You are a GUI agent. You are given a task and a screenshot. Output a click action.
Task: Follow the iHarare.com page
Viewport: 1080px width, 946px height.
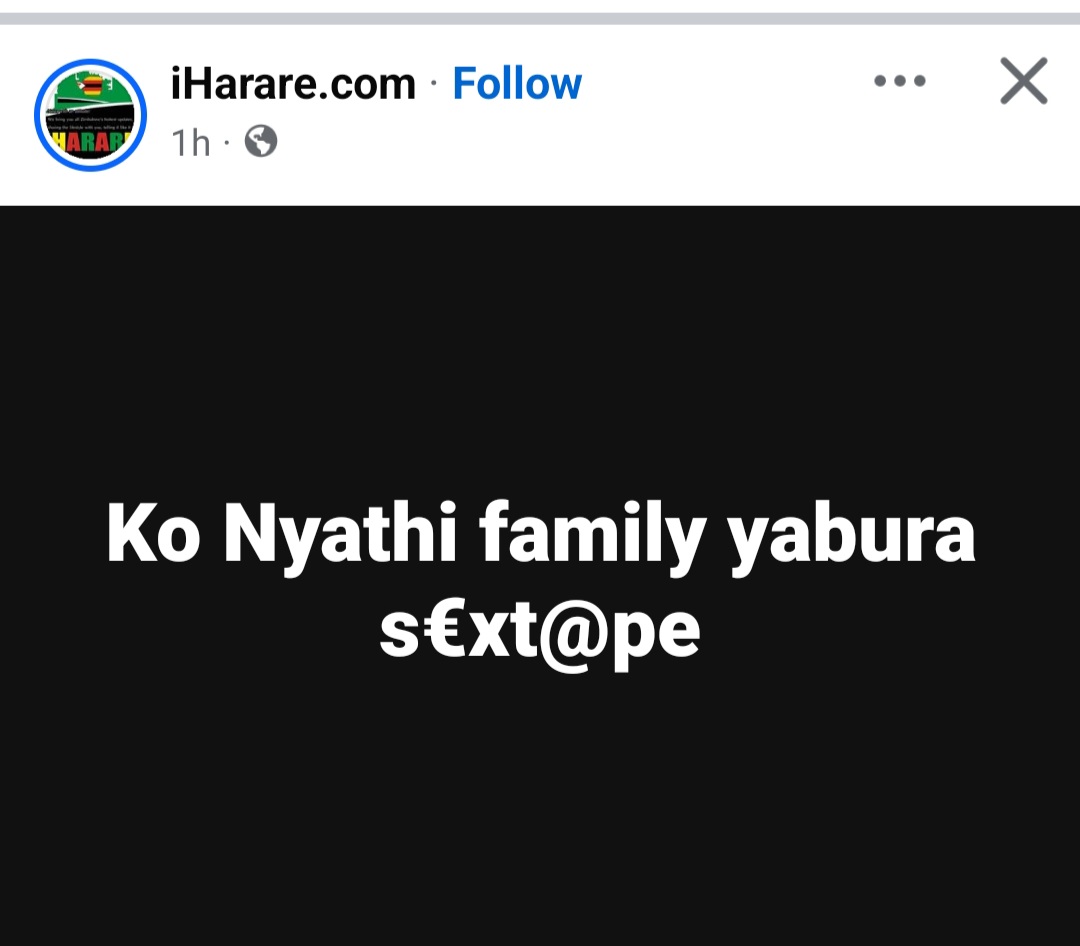(x=517, y=84)
